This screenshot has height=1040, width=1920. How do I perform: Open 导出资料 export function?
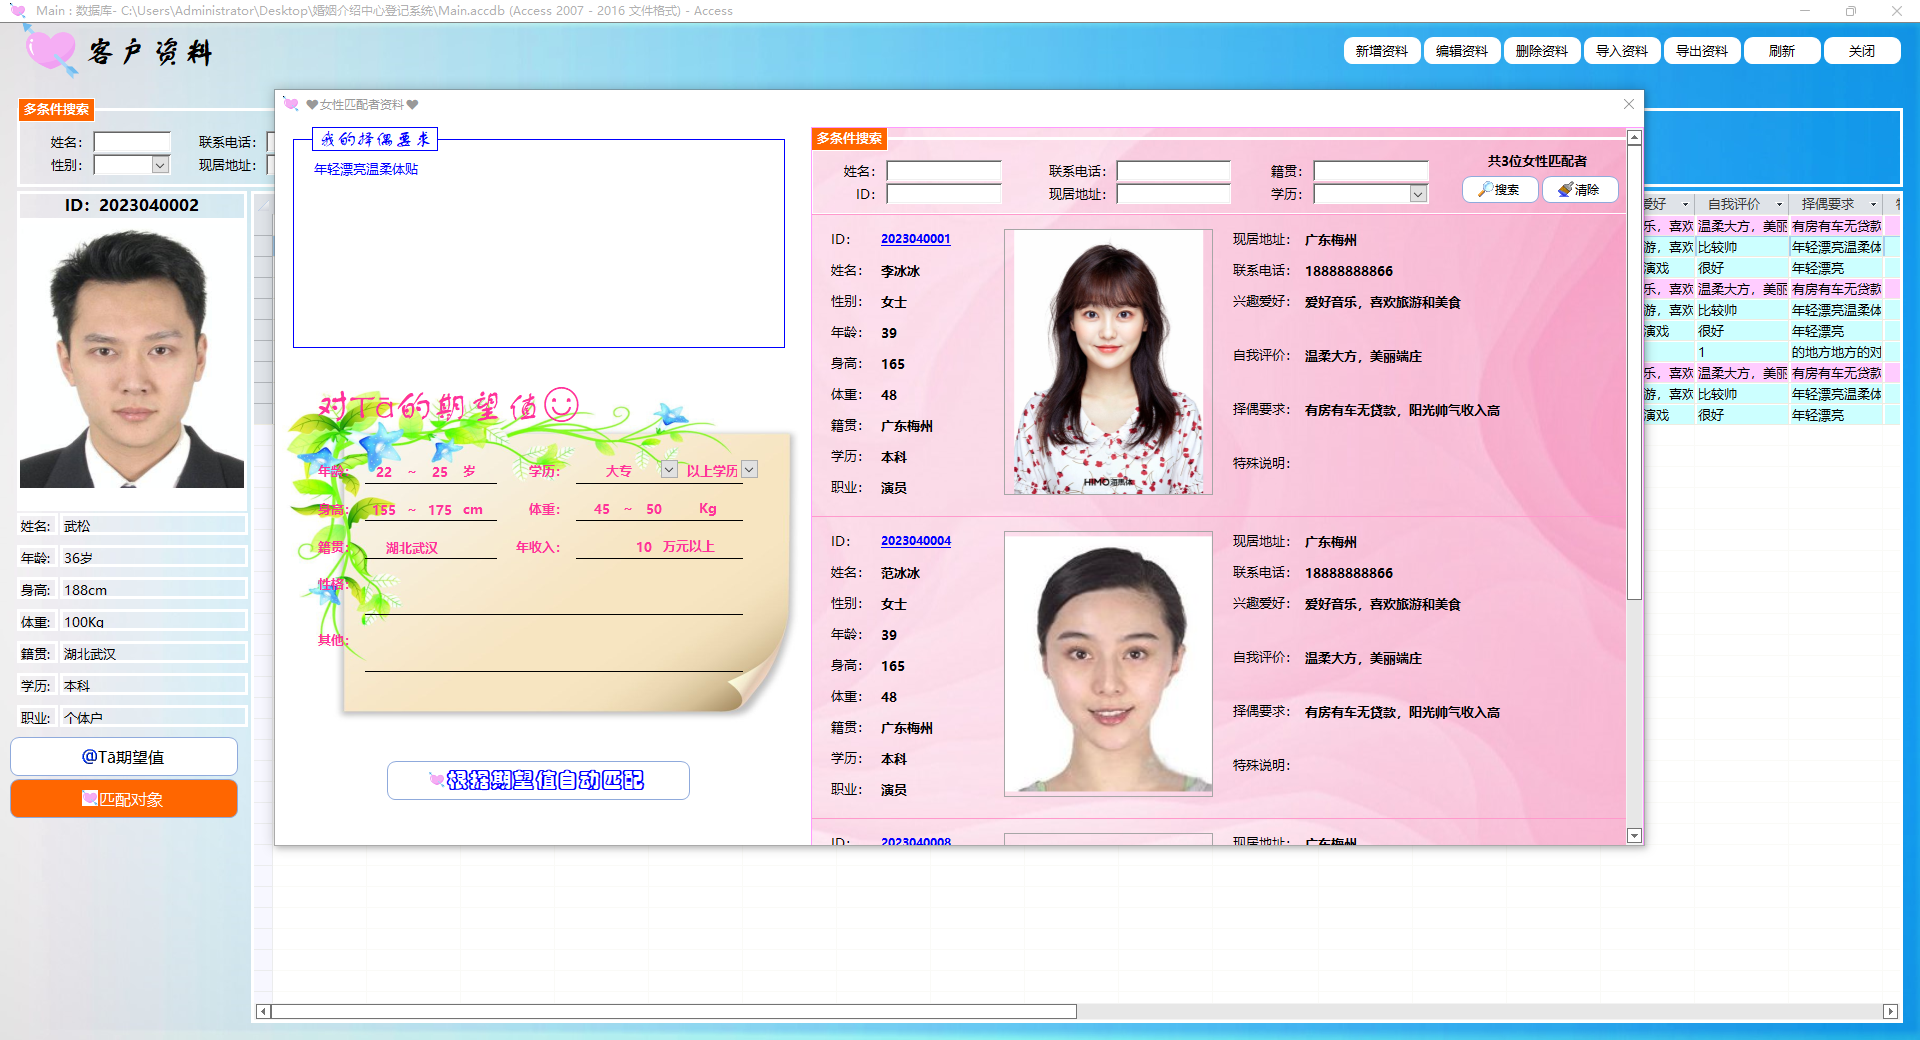coord(1701,51)
